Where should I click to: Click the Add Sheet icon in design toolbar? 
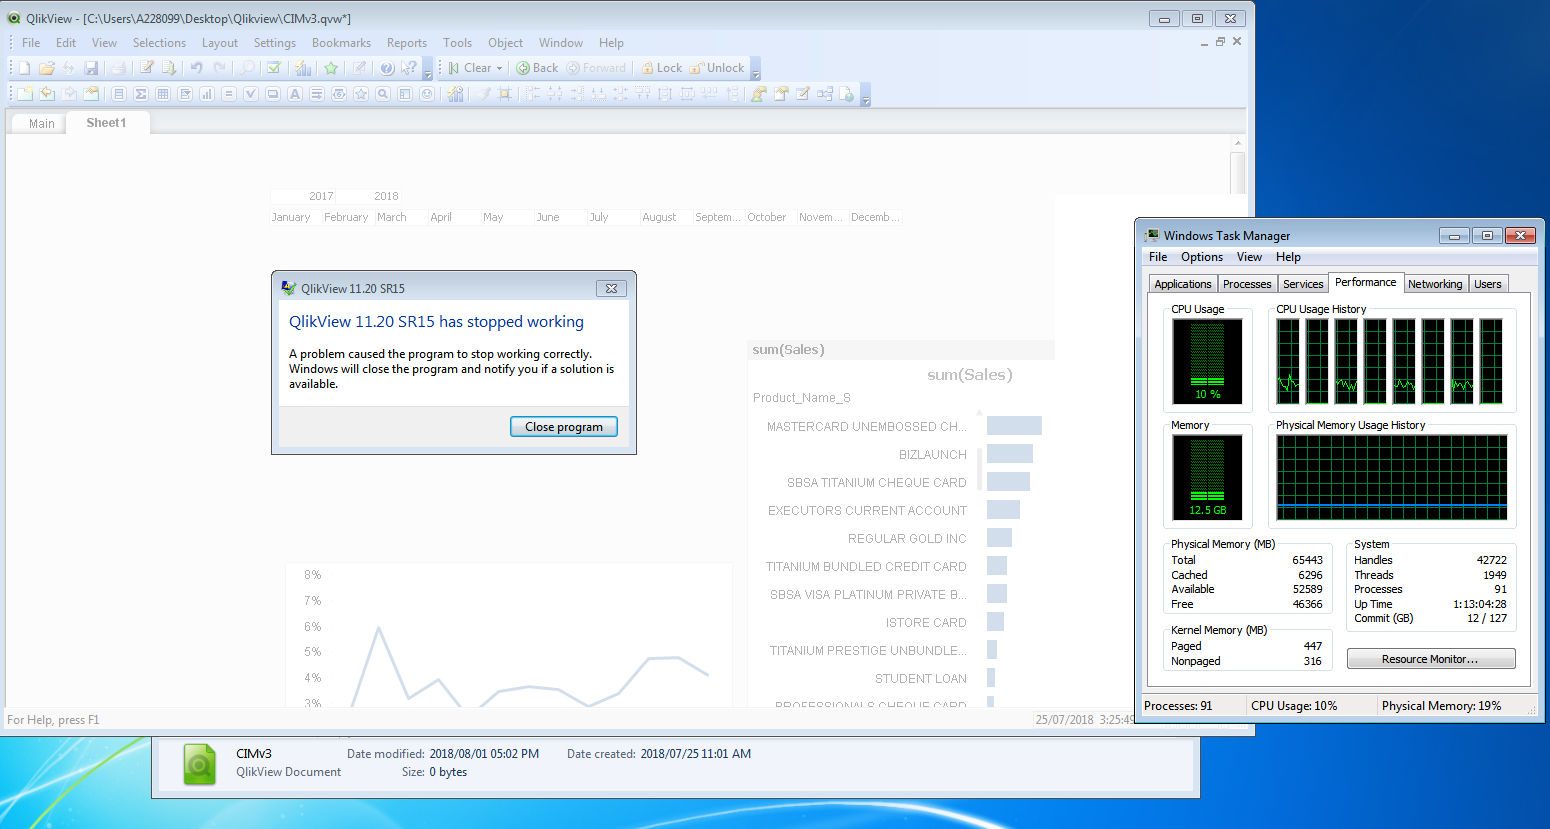(25, 94)
